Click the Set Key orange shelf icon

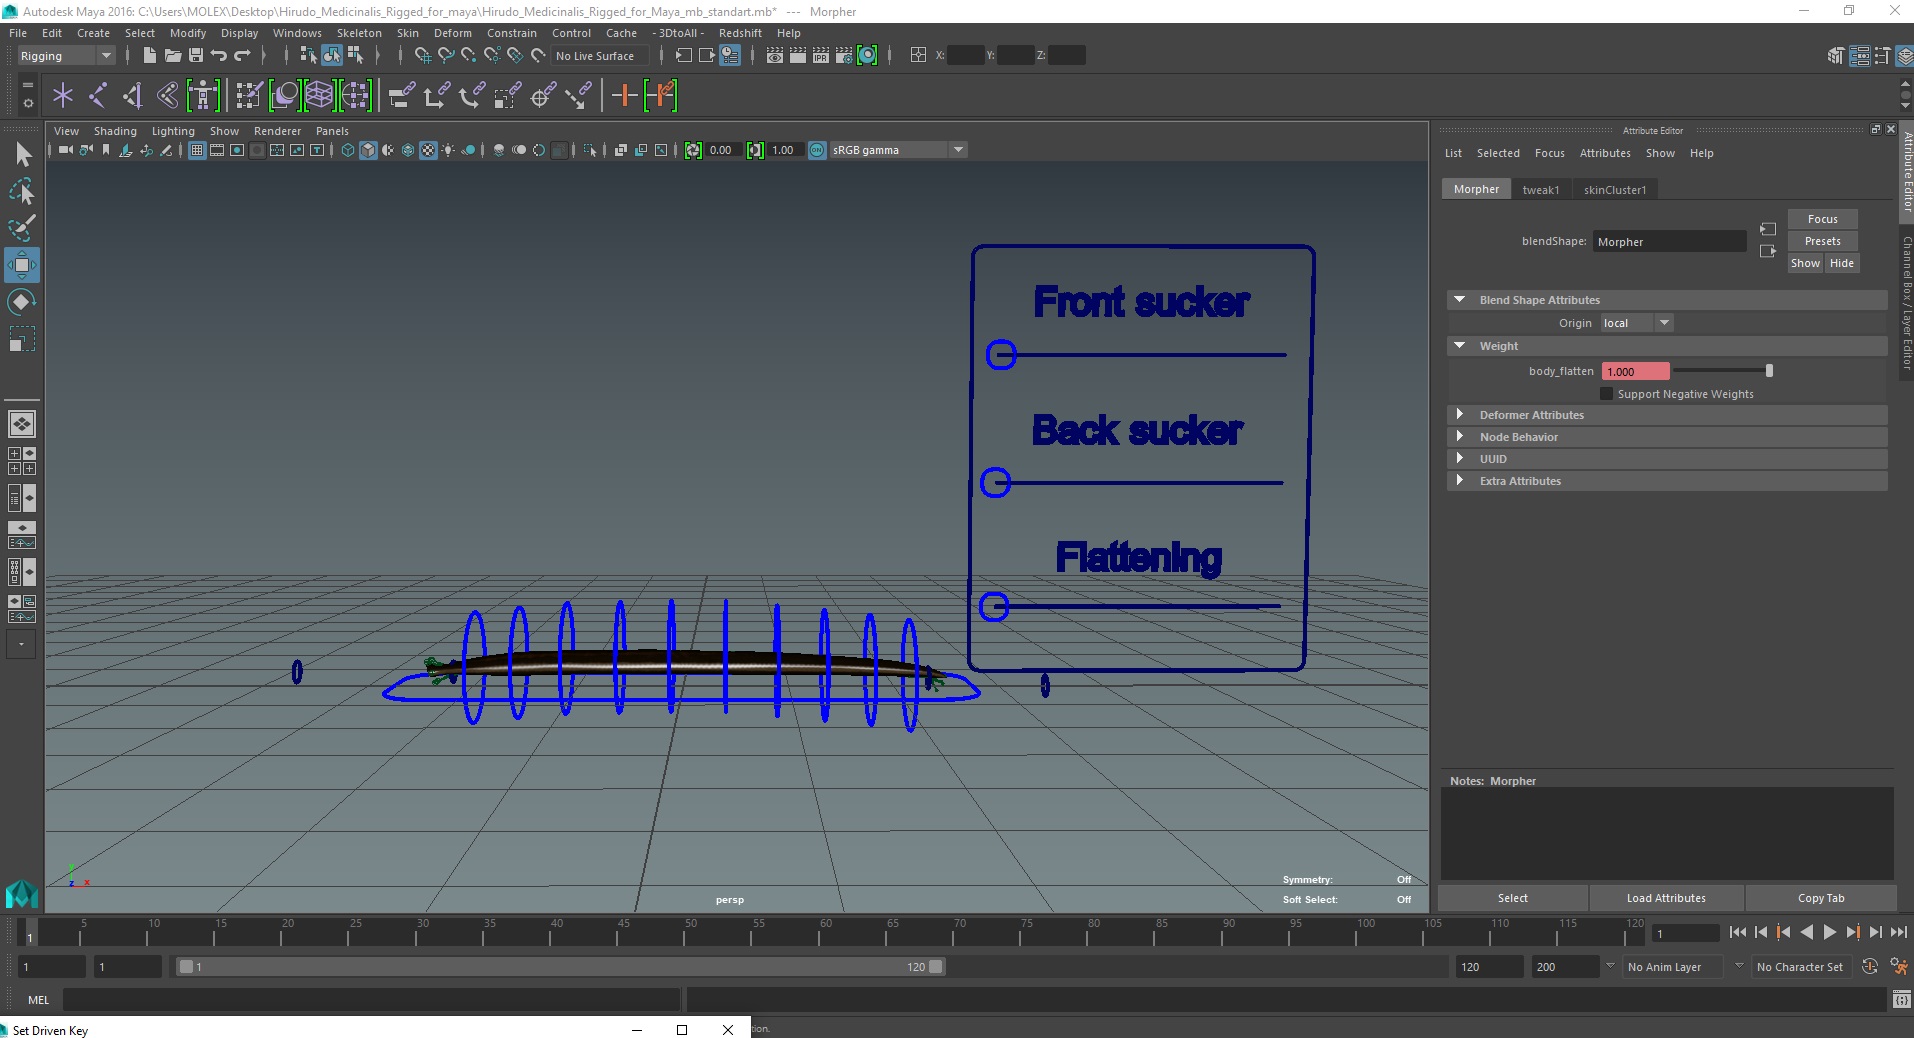tap(624, 96)
